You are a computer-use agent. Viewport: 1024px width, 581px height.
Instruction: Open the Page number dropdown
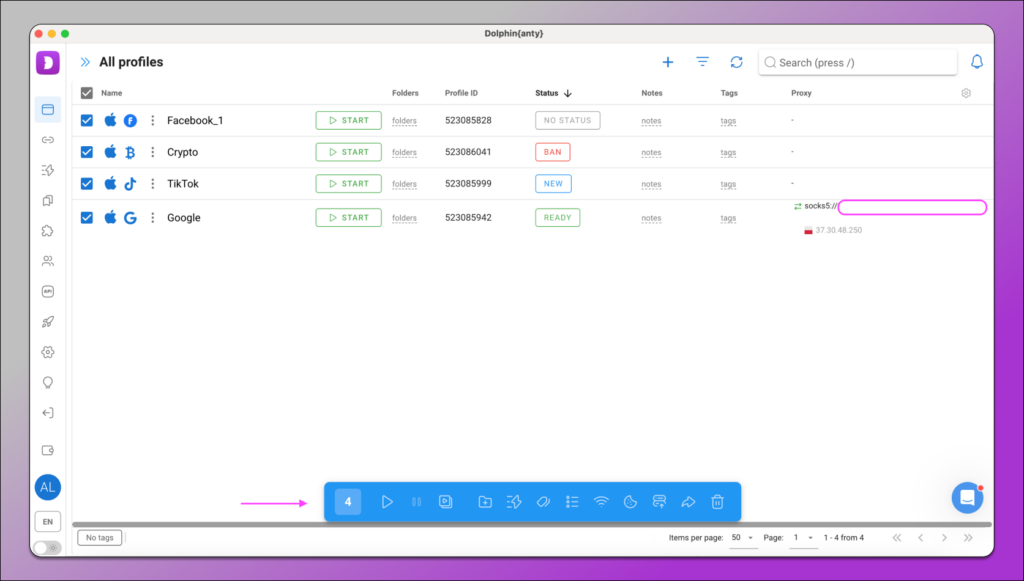pos(803,538)
